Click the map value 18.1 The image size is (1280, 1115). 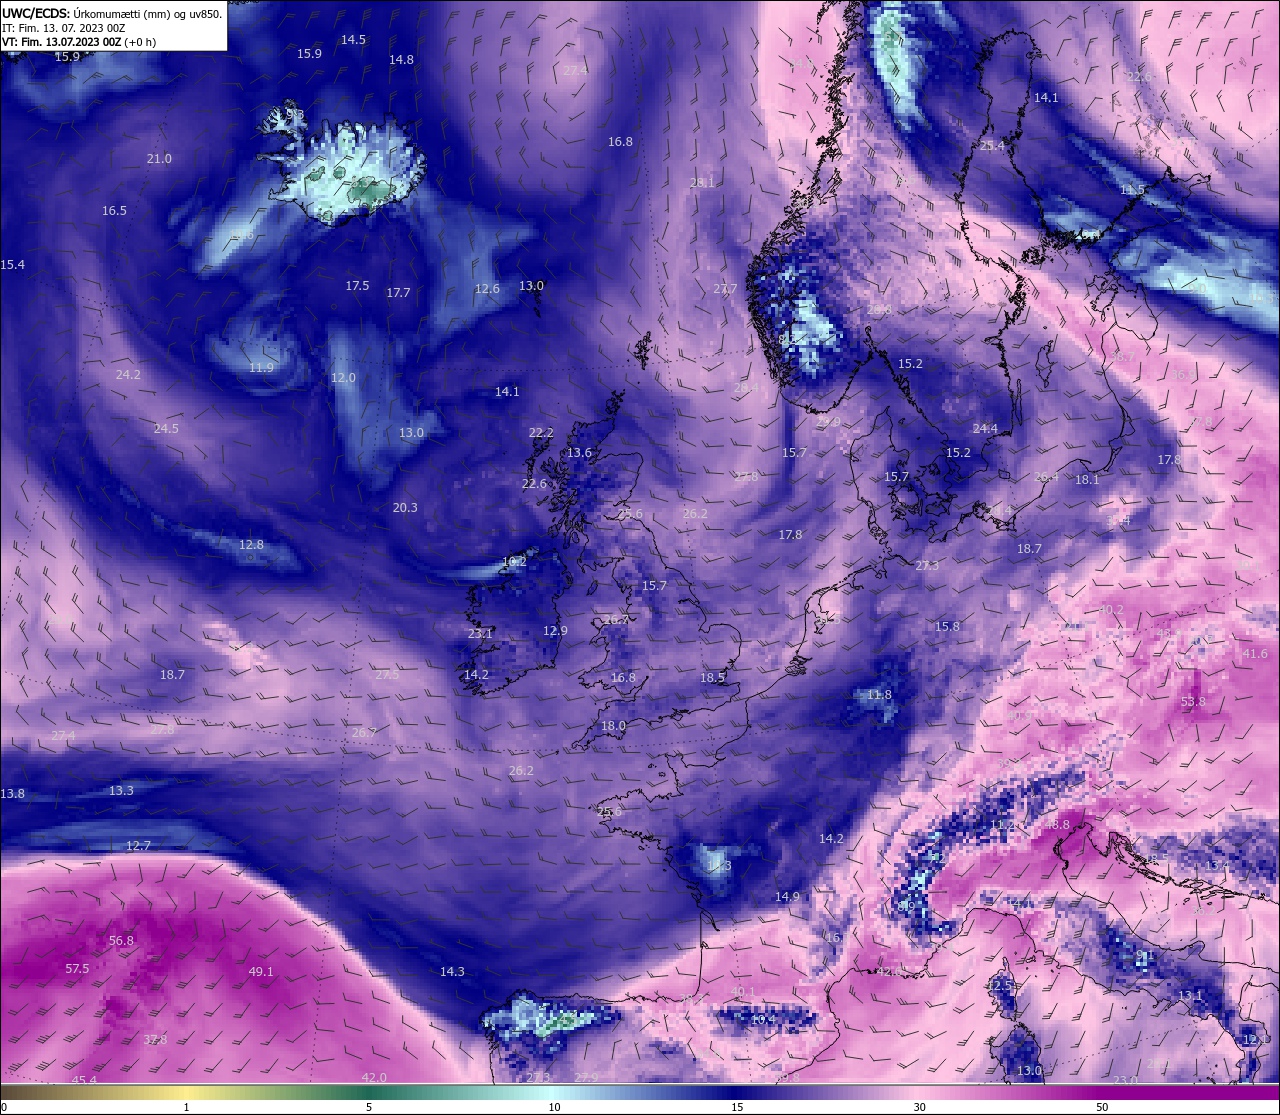[x=1087, y=480]
